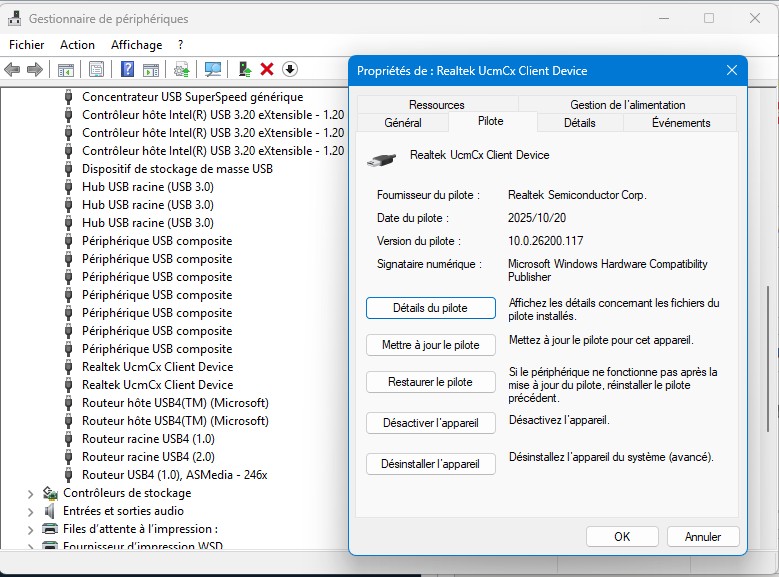
Task: Click the Properties toolbar icon
Action: coord(96,69)
